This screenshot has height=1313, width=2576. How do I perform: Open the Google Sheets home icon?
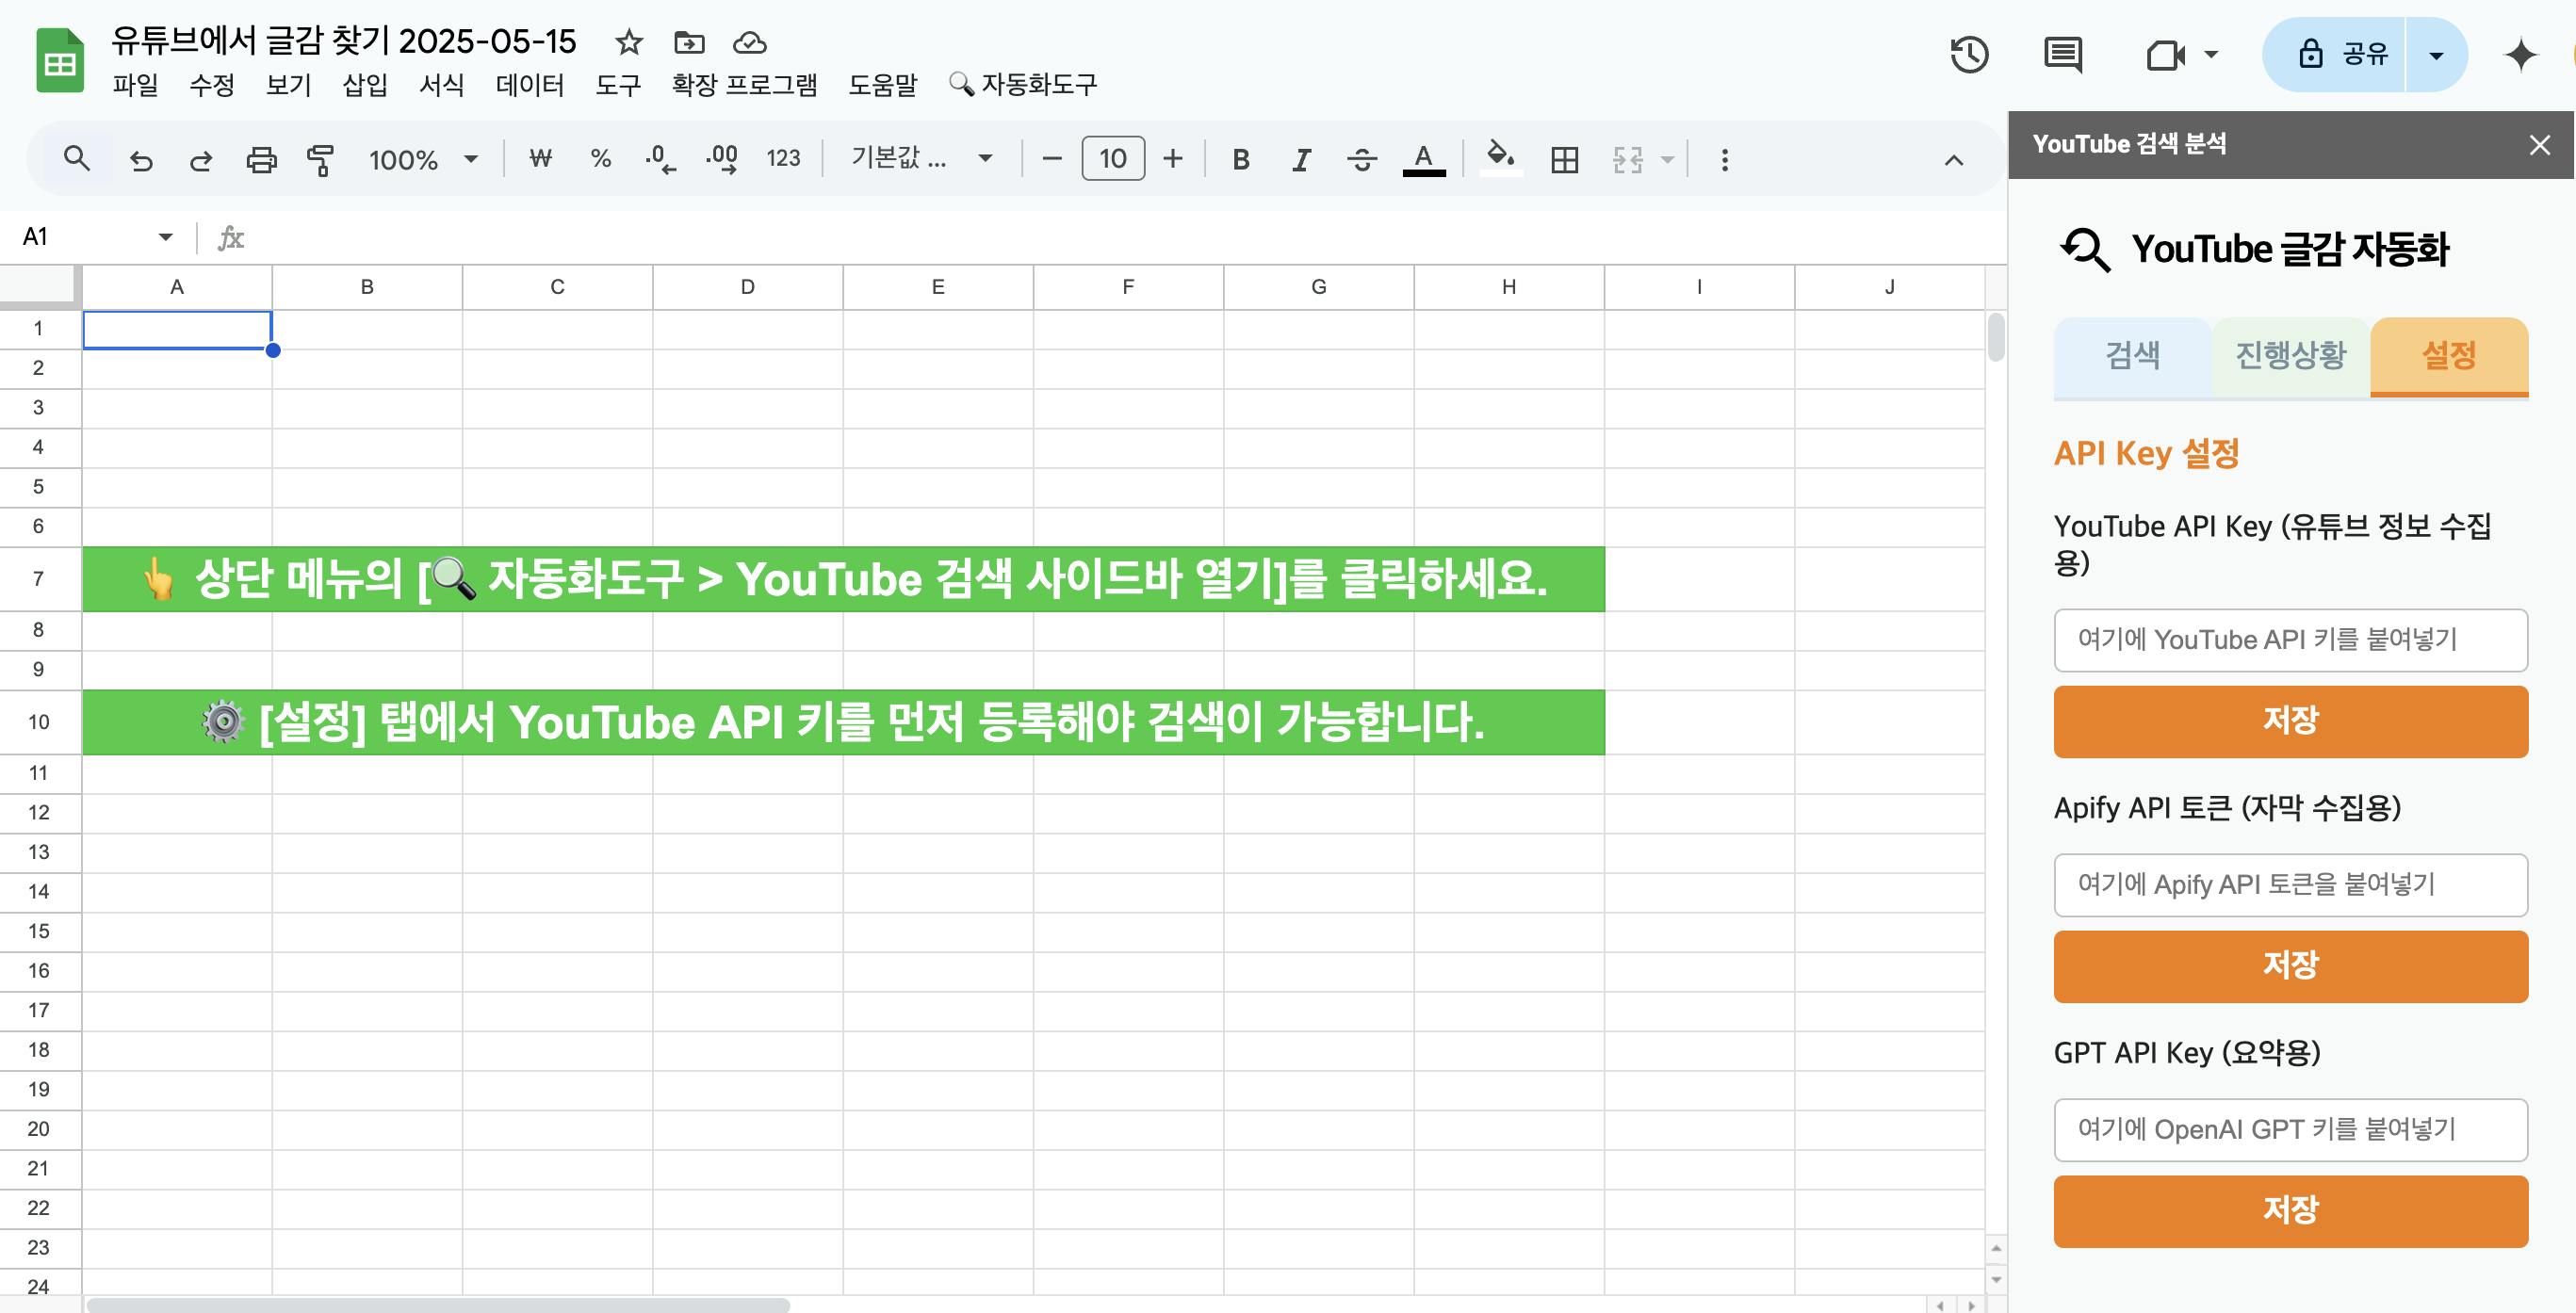click(x=59, y=60)
